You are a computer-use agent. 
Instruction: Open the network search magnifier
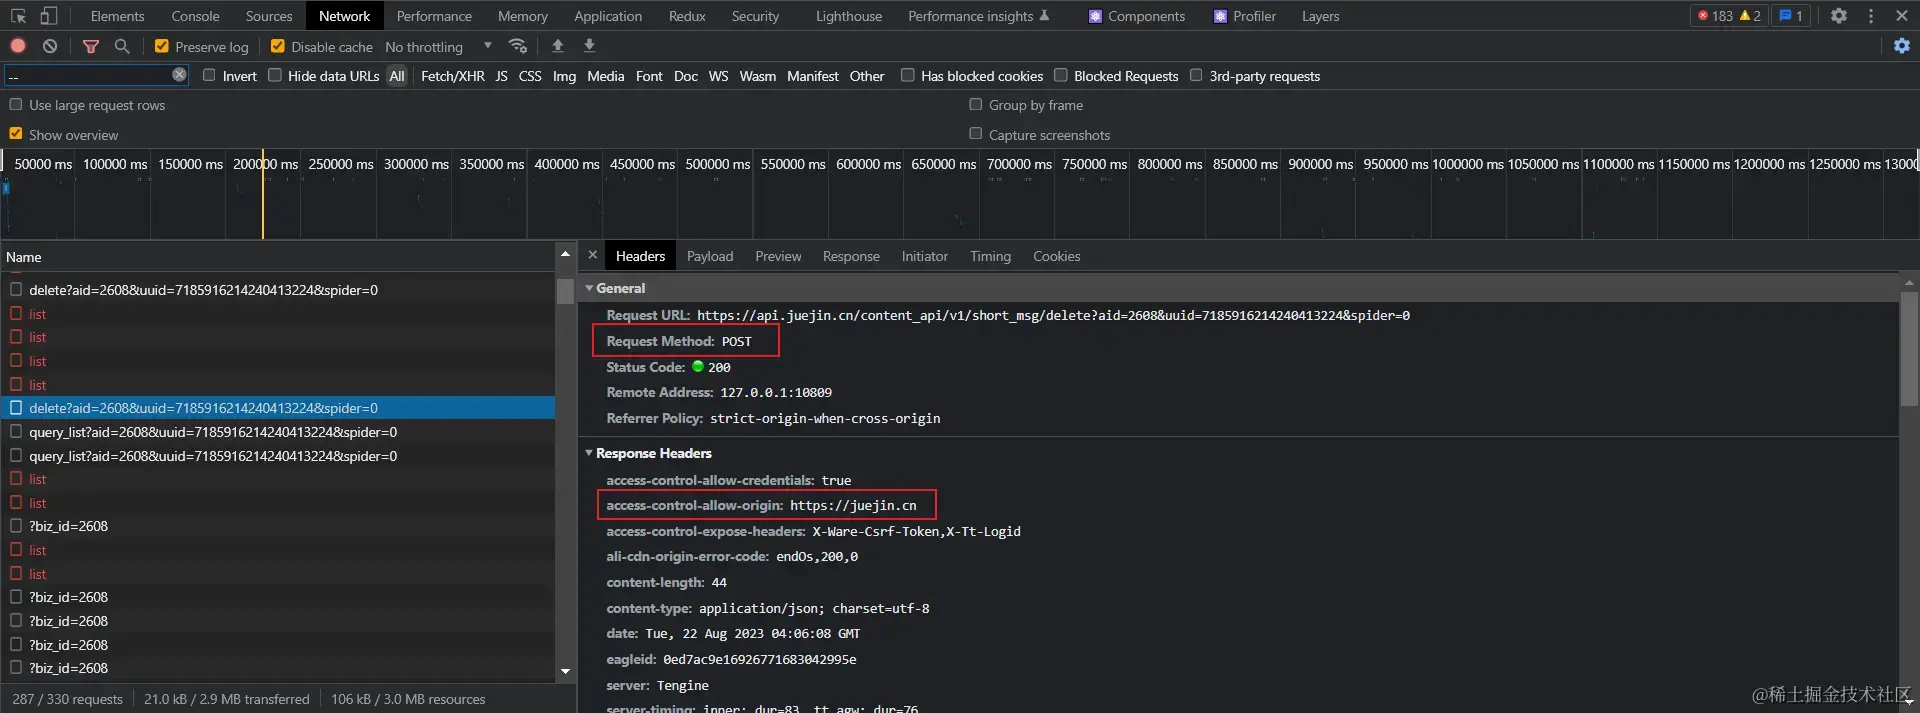(122, 46)
